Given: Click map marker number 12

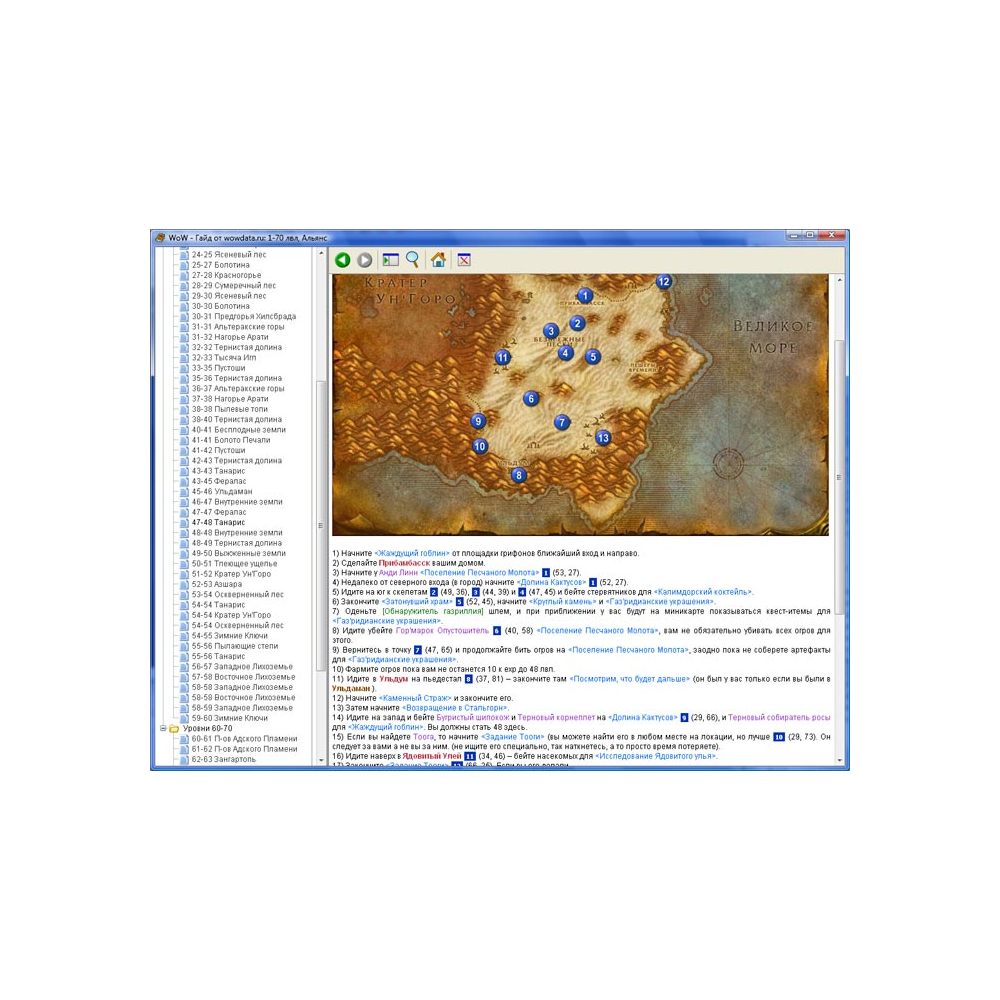Looking at the screenshot, I should tap(664, 282).
